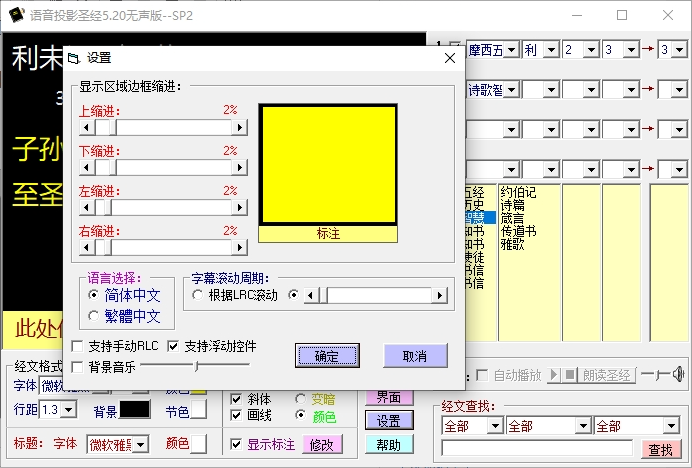Click stop icon before 朗读圣经
The height and width of the screenshot is (468, 692).
click(x=570, y=375)
